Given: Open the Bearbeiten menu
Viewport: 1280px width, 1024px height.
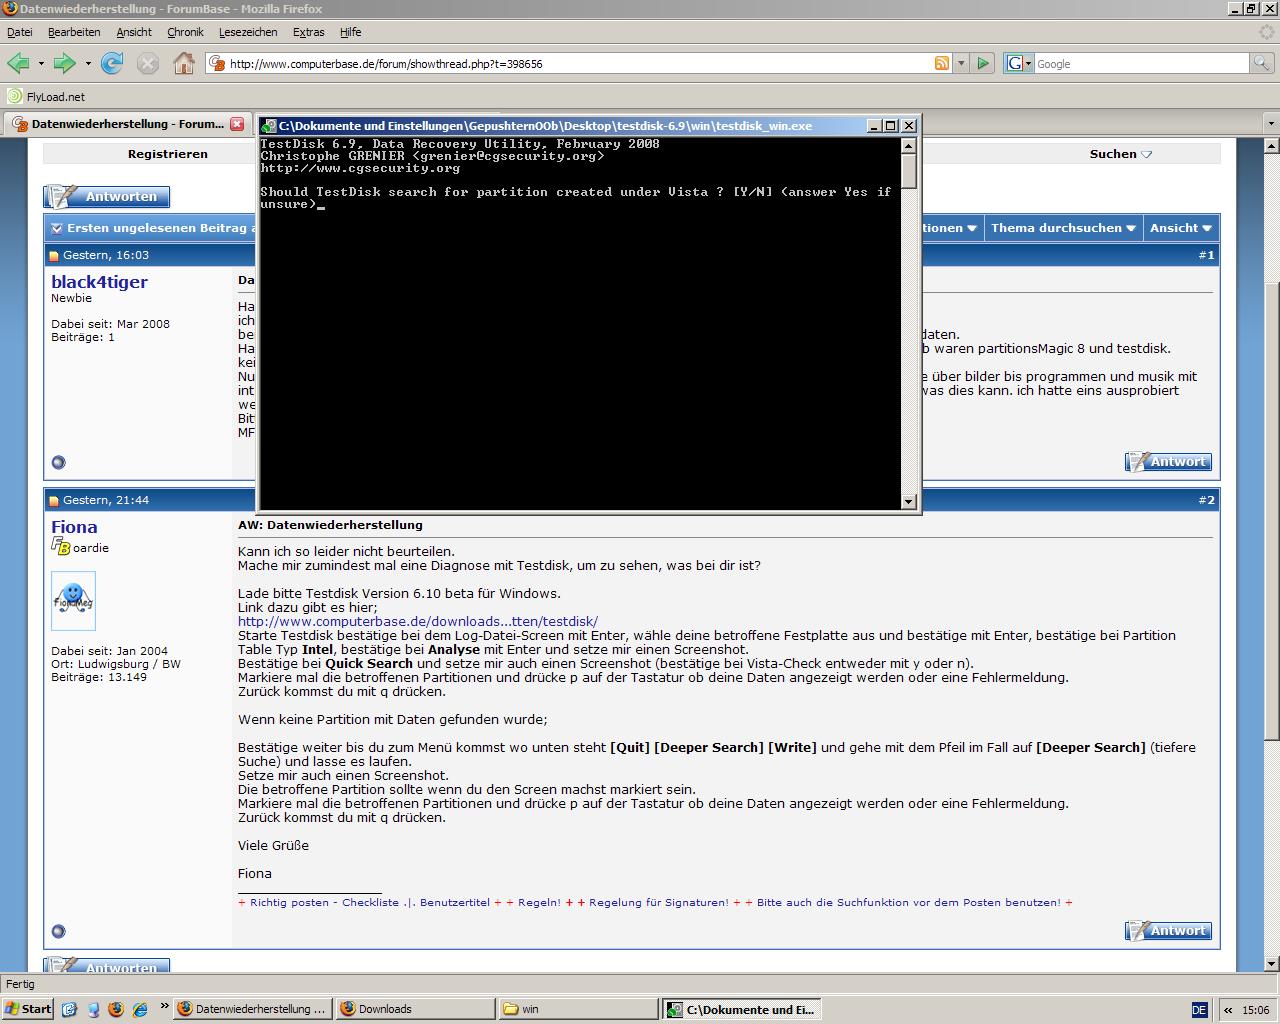Looking at the screenshot, I should [x=74, y=32].
